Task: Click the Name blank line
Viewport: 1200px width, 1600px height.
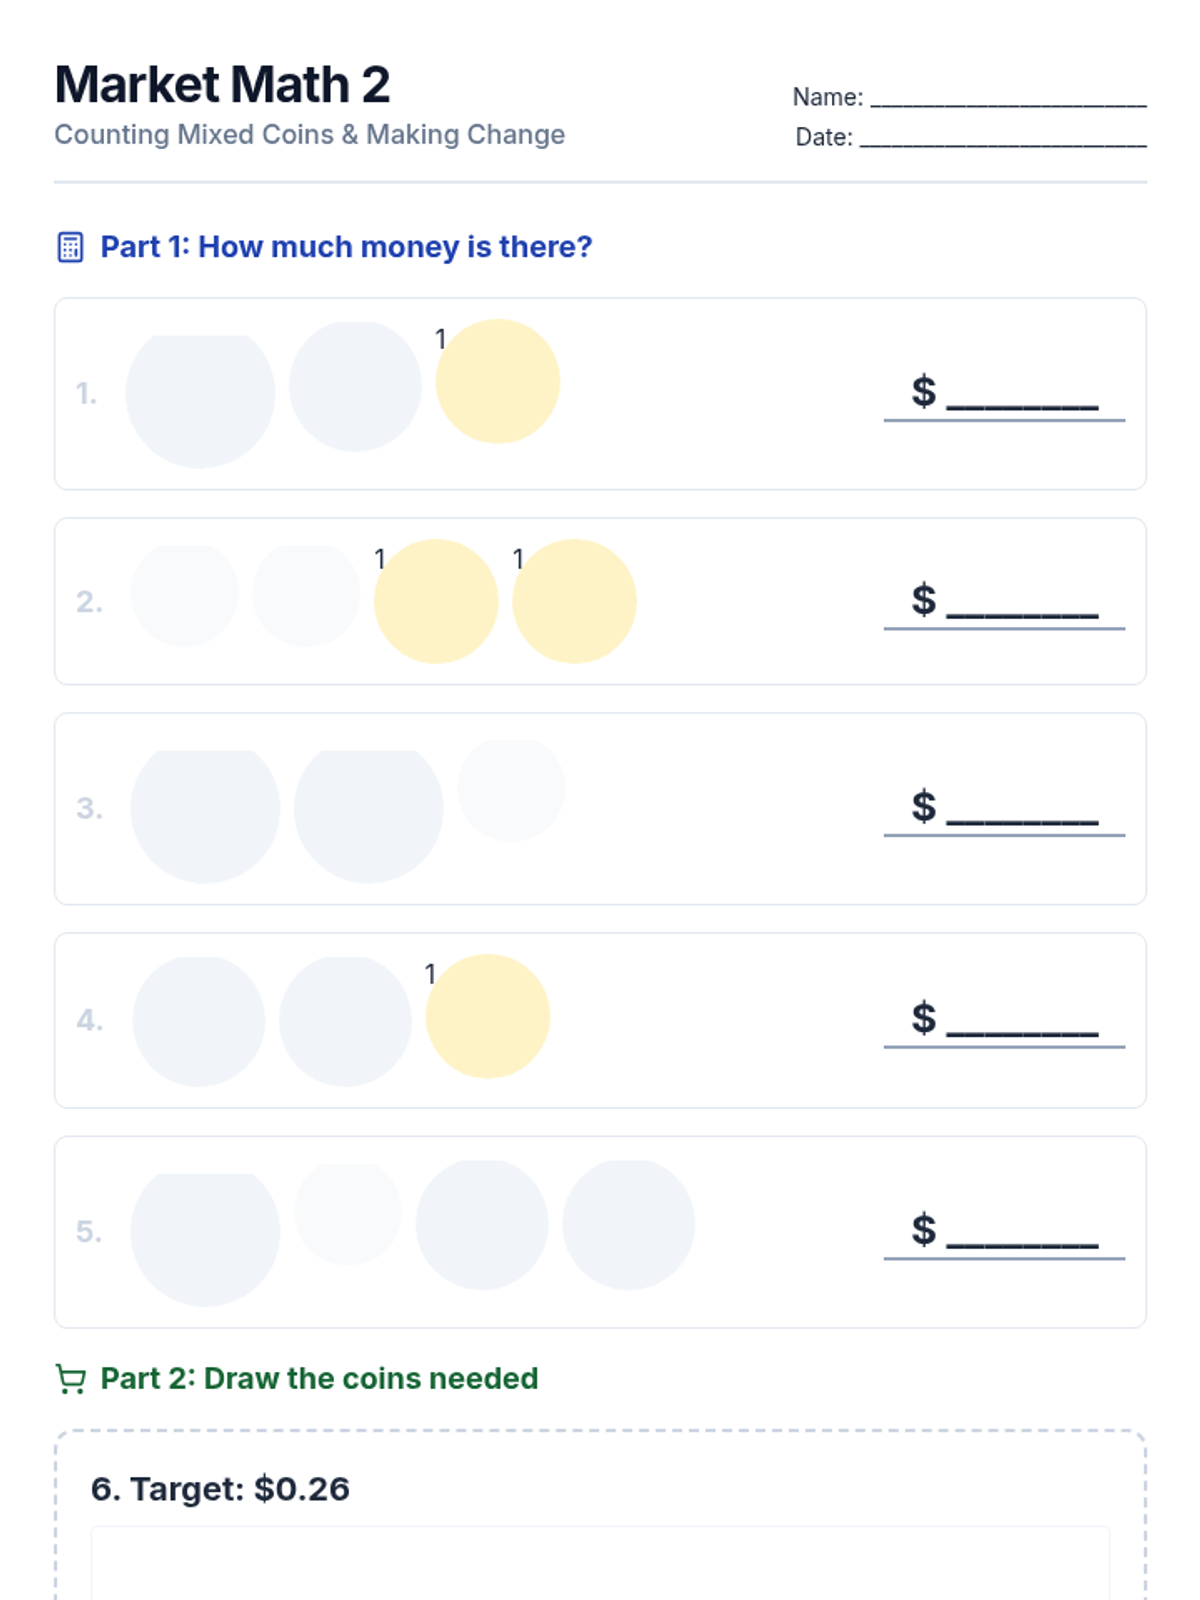Action: pyautogui.click(x=1008, y=98)
